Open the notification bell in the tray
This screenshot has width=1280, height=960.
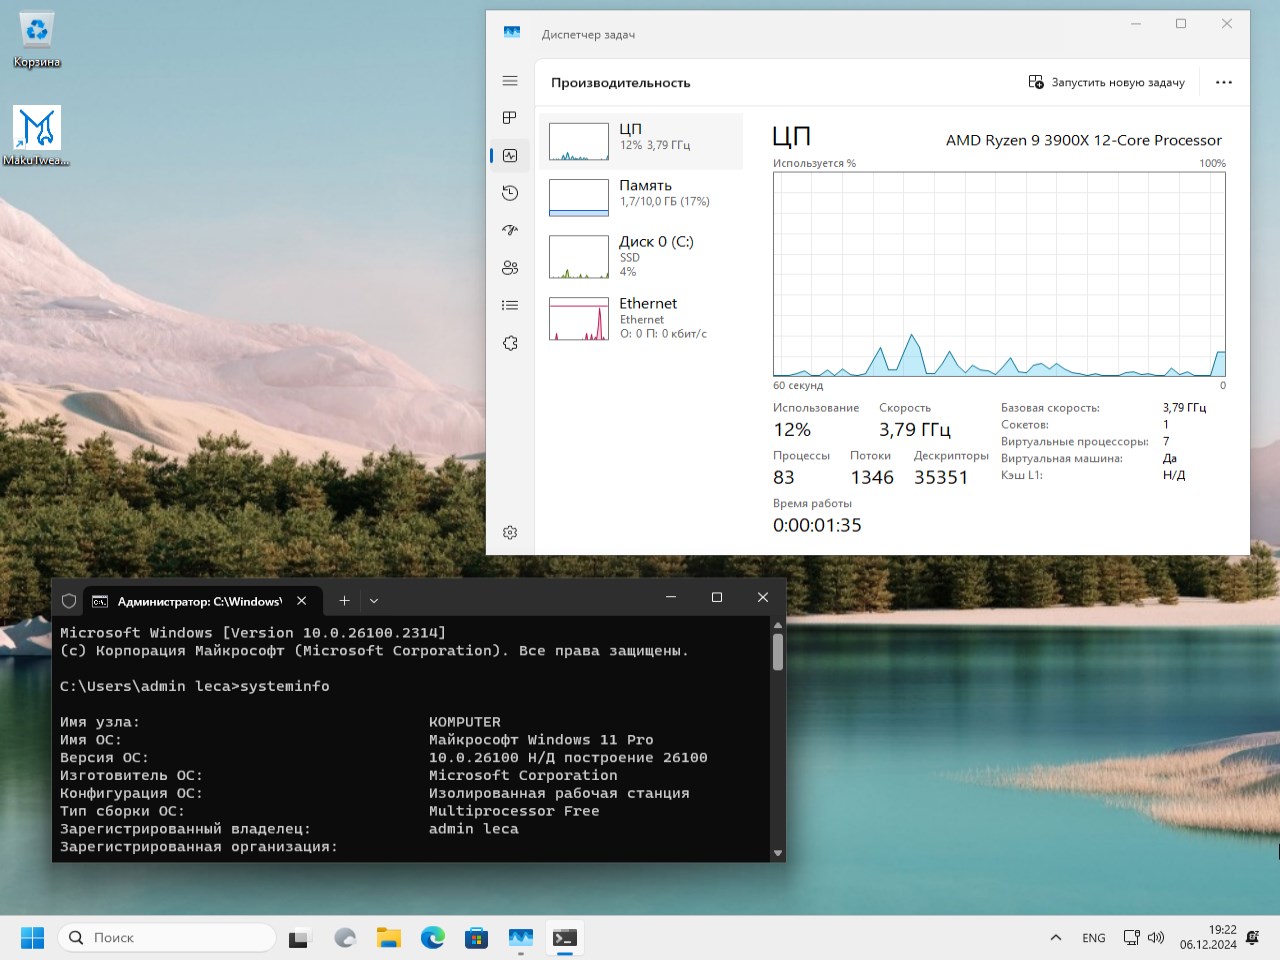1253,938
